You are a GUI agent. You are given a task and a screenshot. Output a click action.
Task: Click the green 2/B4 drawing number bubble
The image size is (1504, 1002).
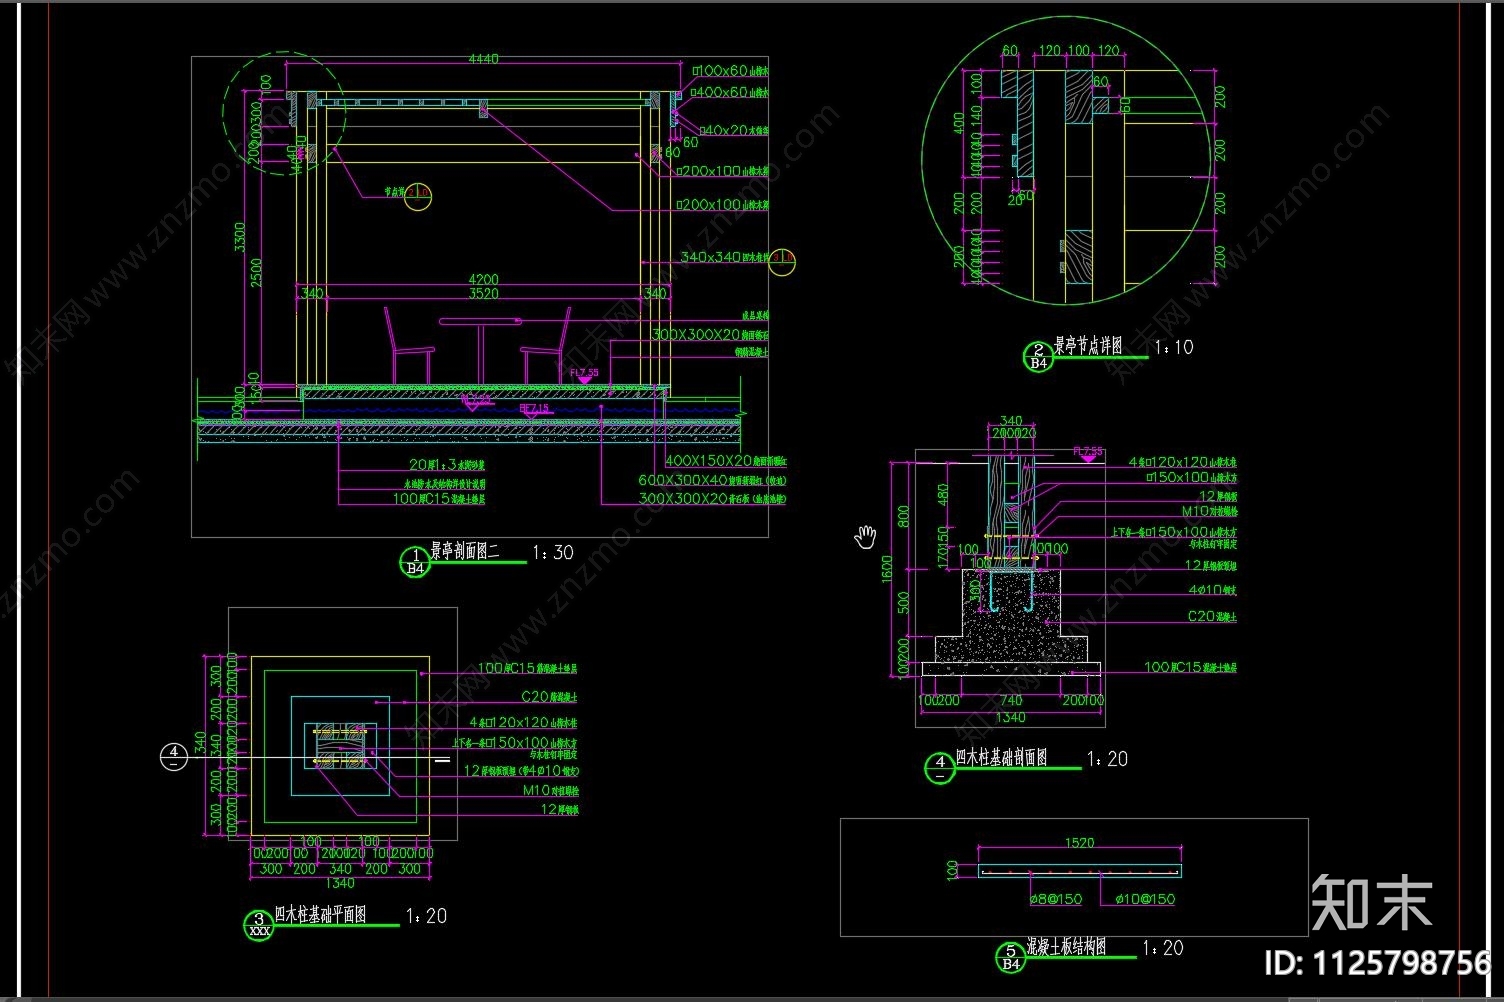point(1038,356)
